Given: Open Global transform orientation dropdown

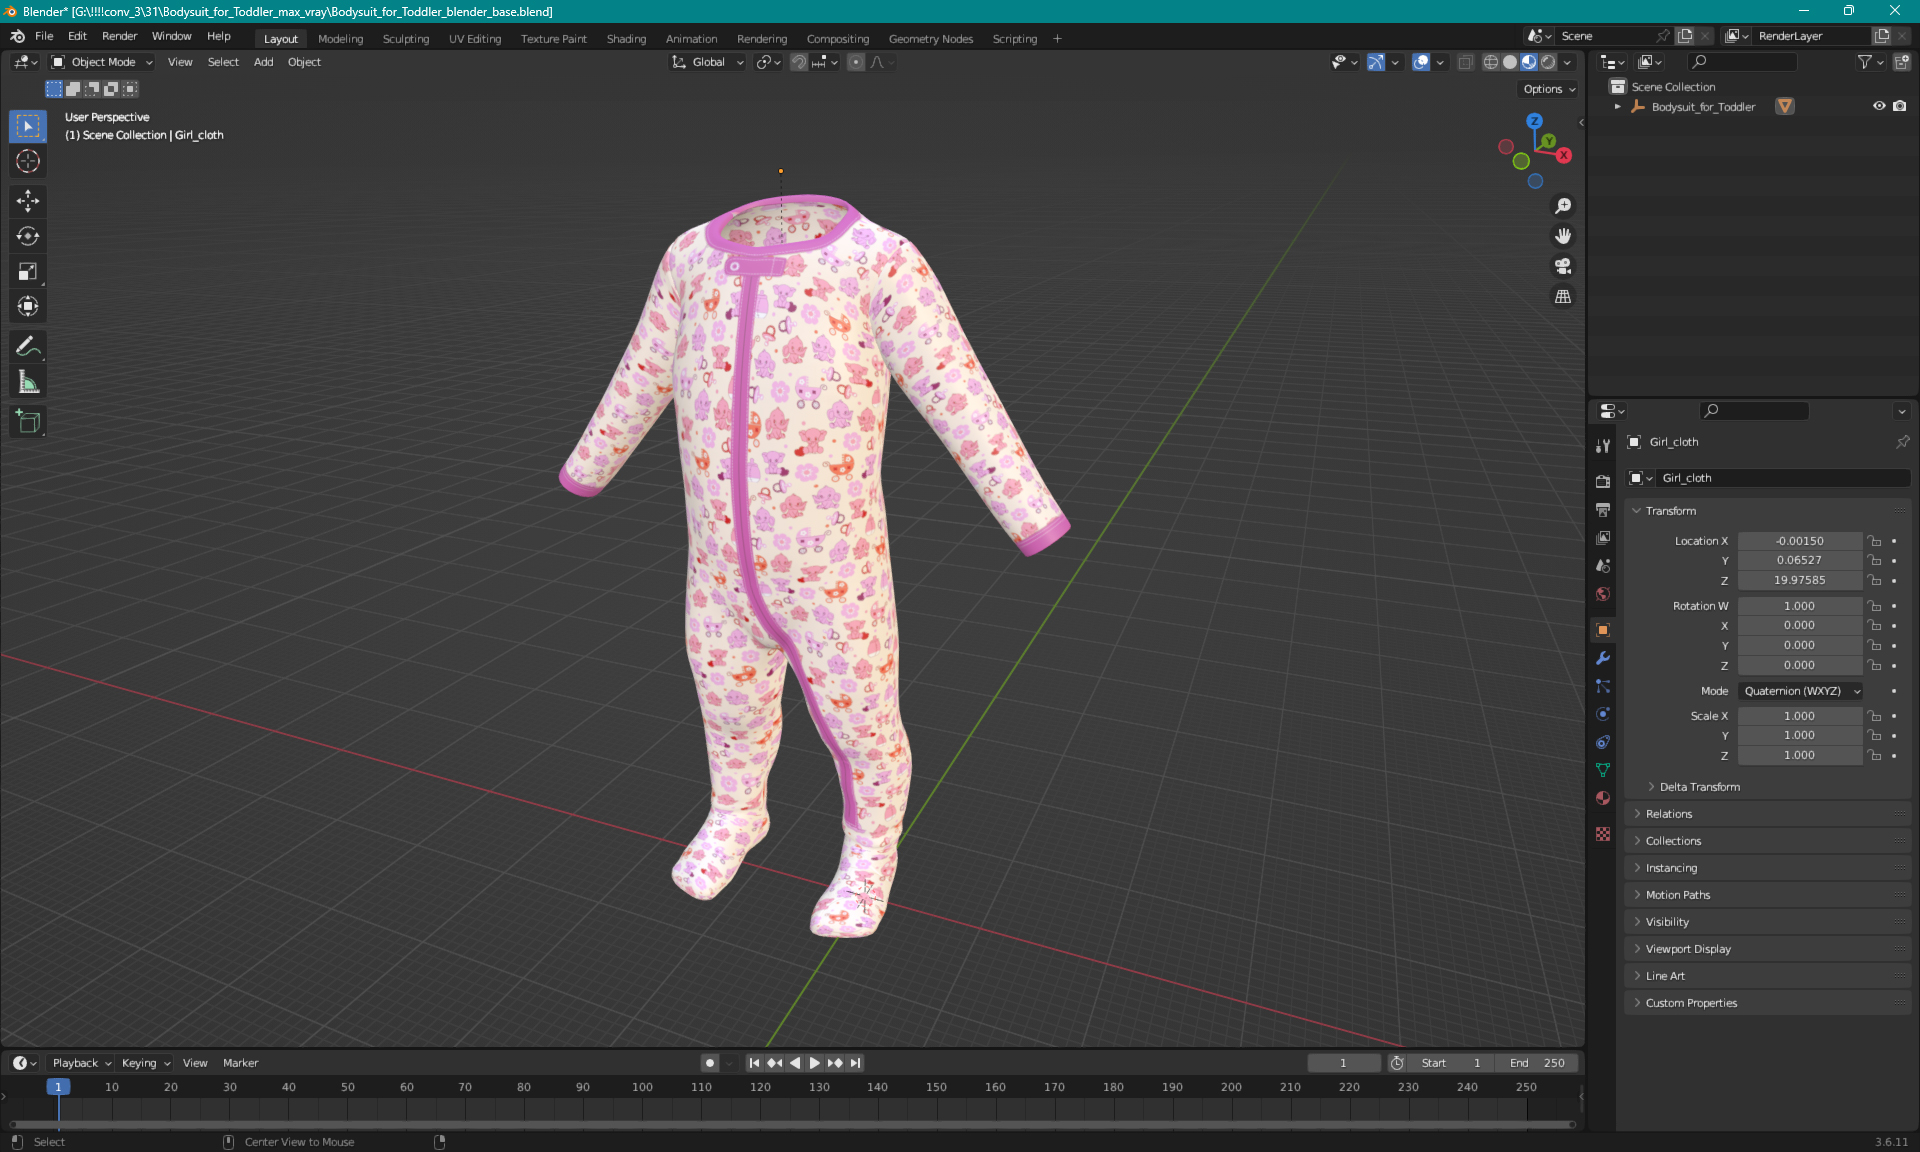Looking at the screenshot, I should 708,62.
